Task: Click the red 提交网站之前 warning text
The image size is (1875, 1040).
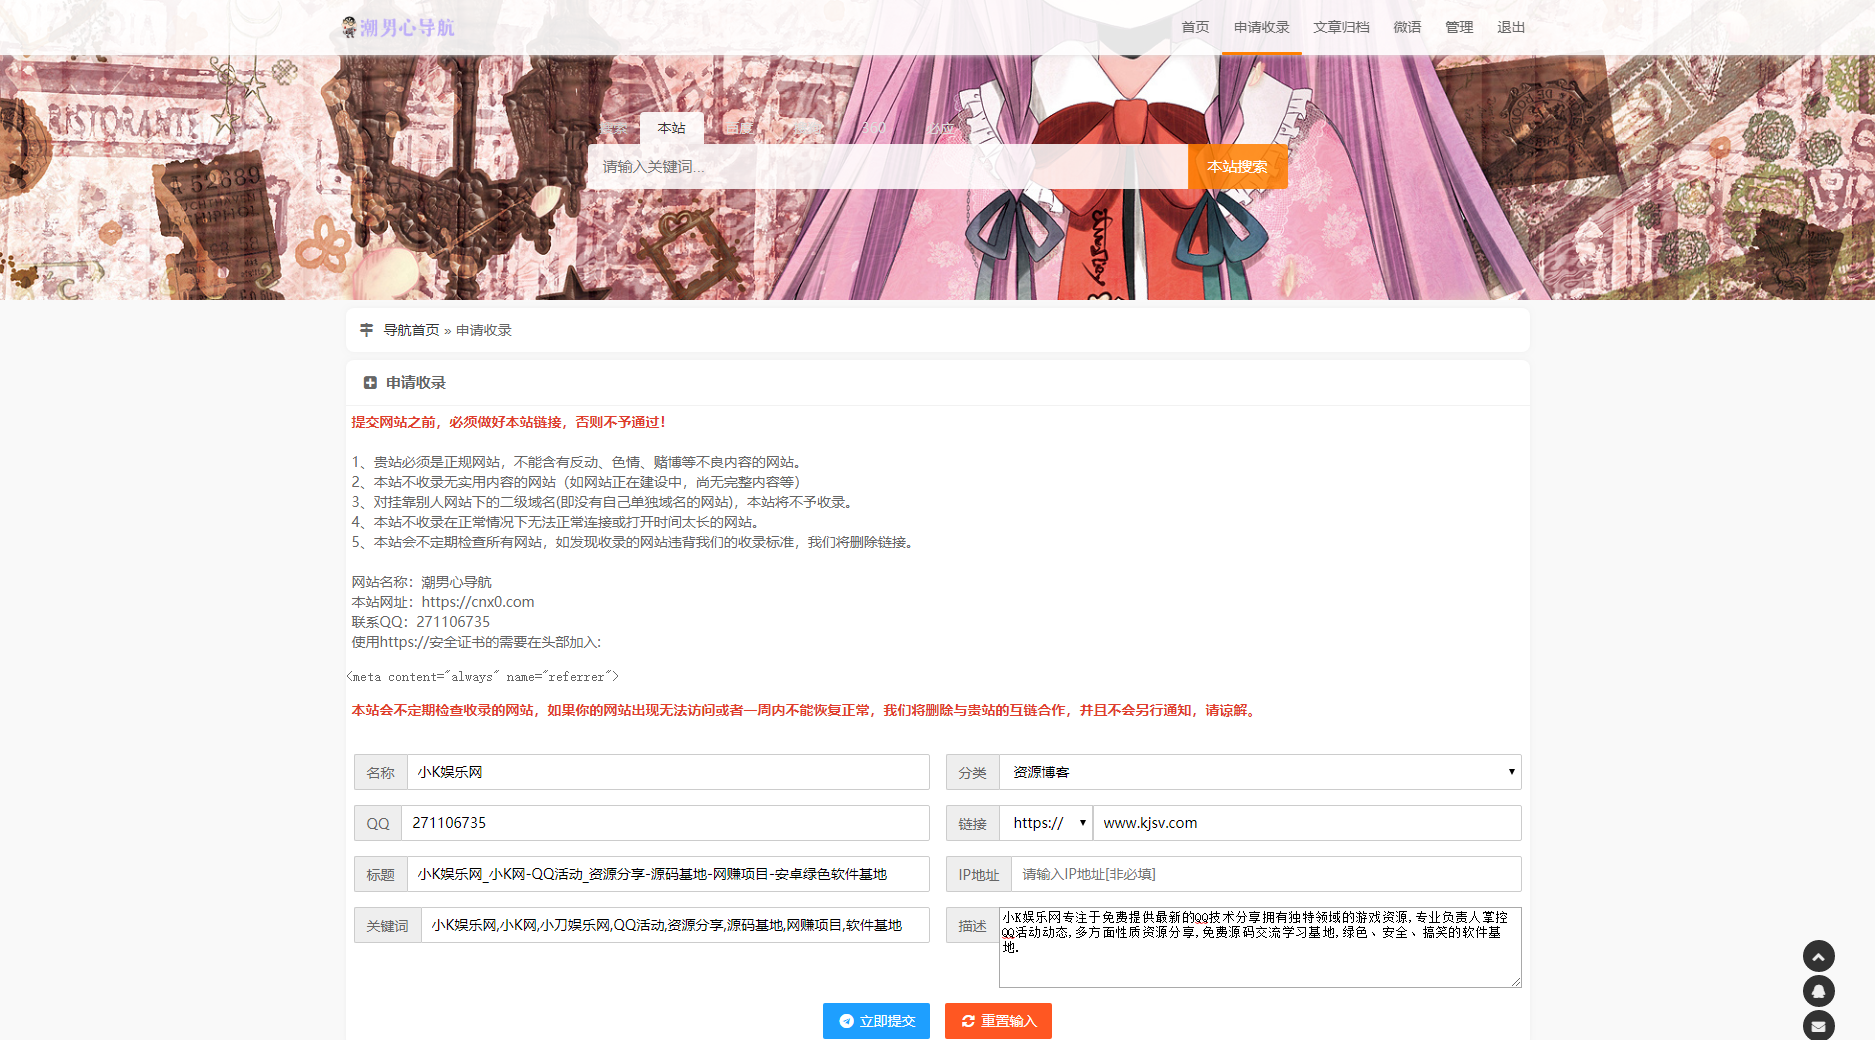Action: 508,422
